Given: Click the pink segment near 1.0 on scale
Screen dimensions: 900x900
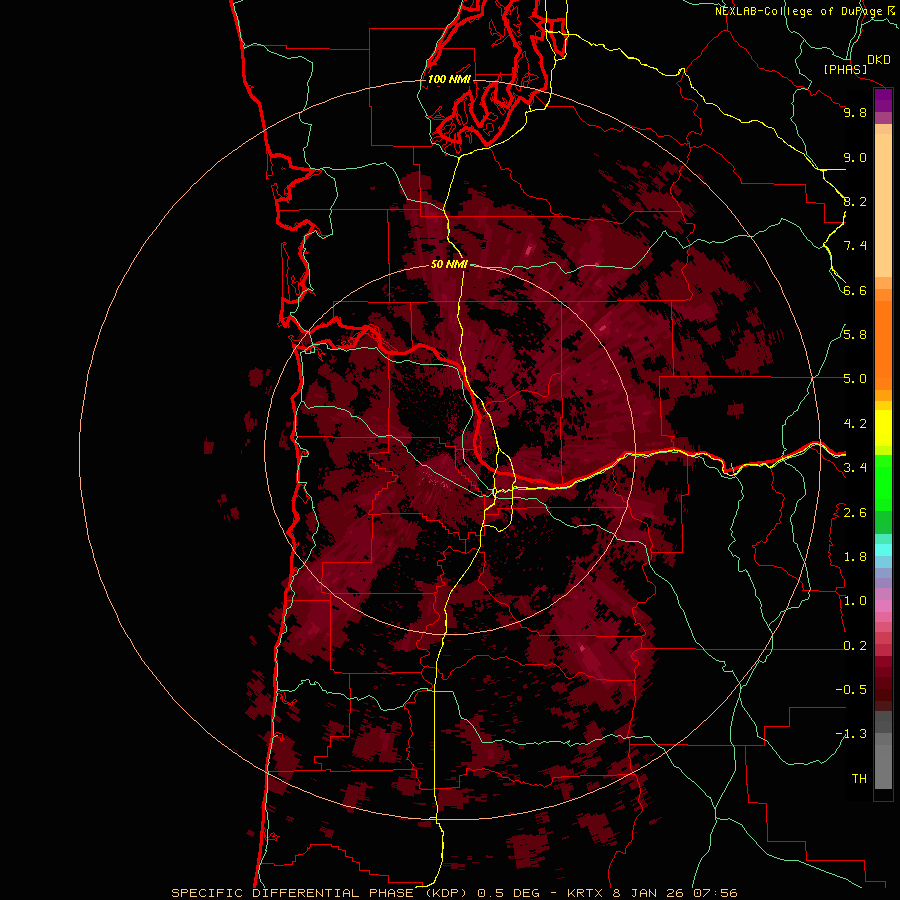Looking at the screenshot, I should 883,606.
